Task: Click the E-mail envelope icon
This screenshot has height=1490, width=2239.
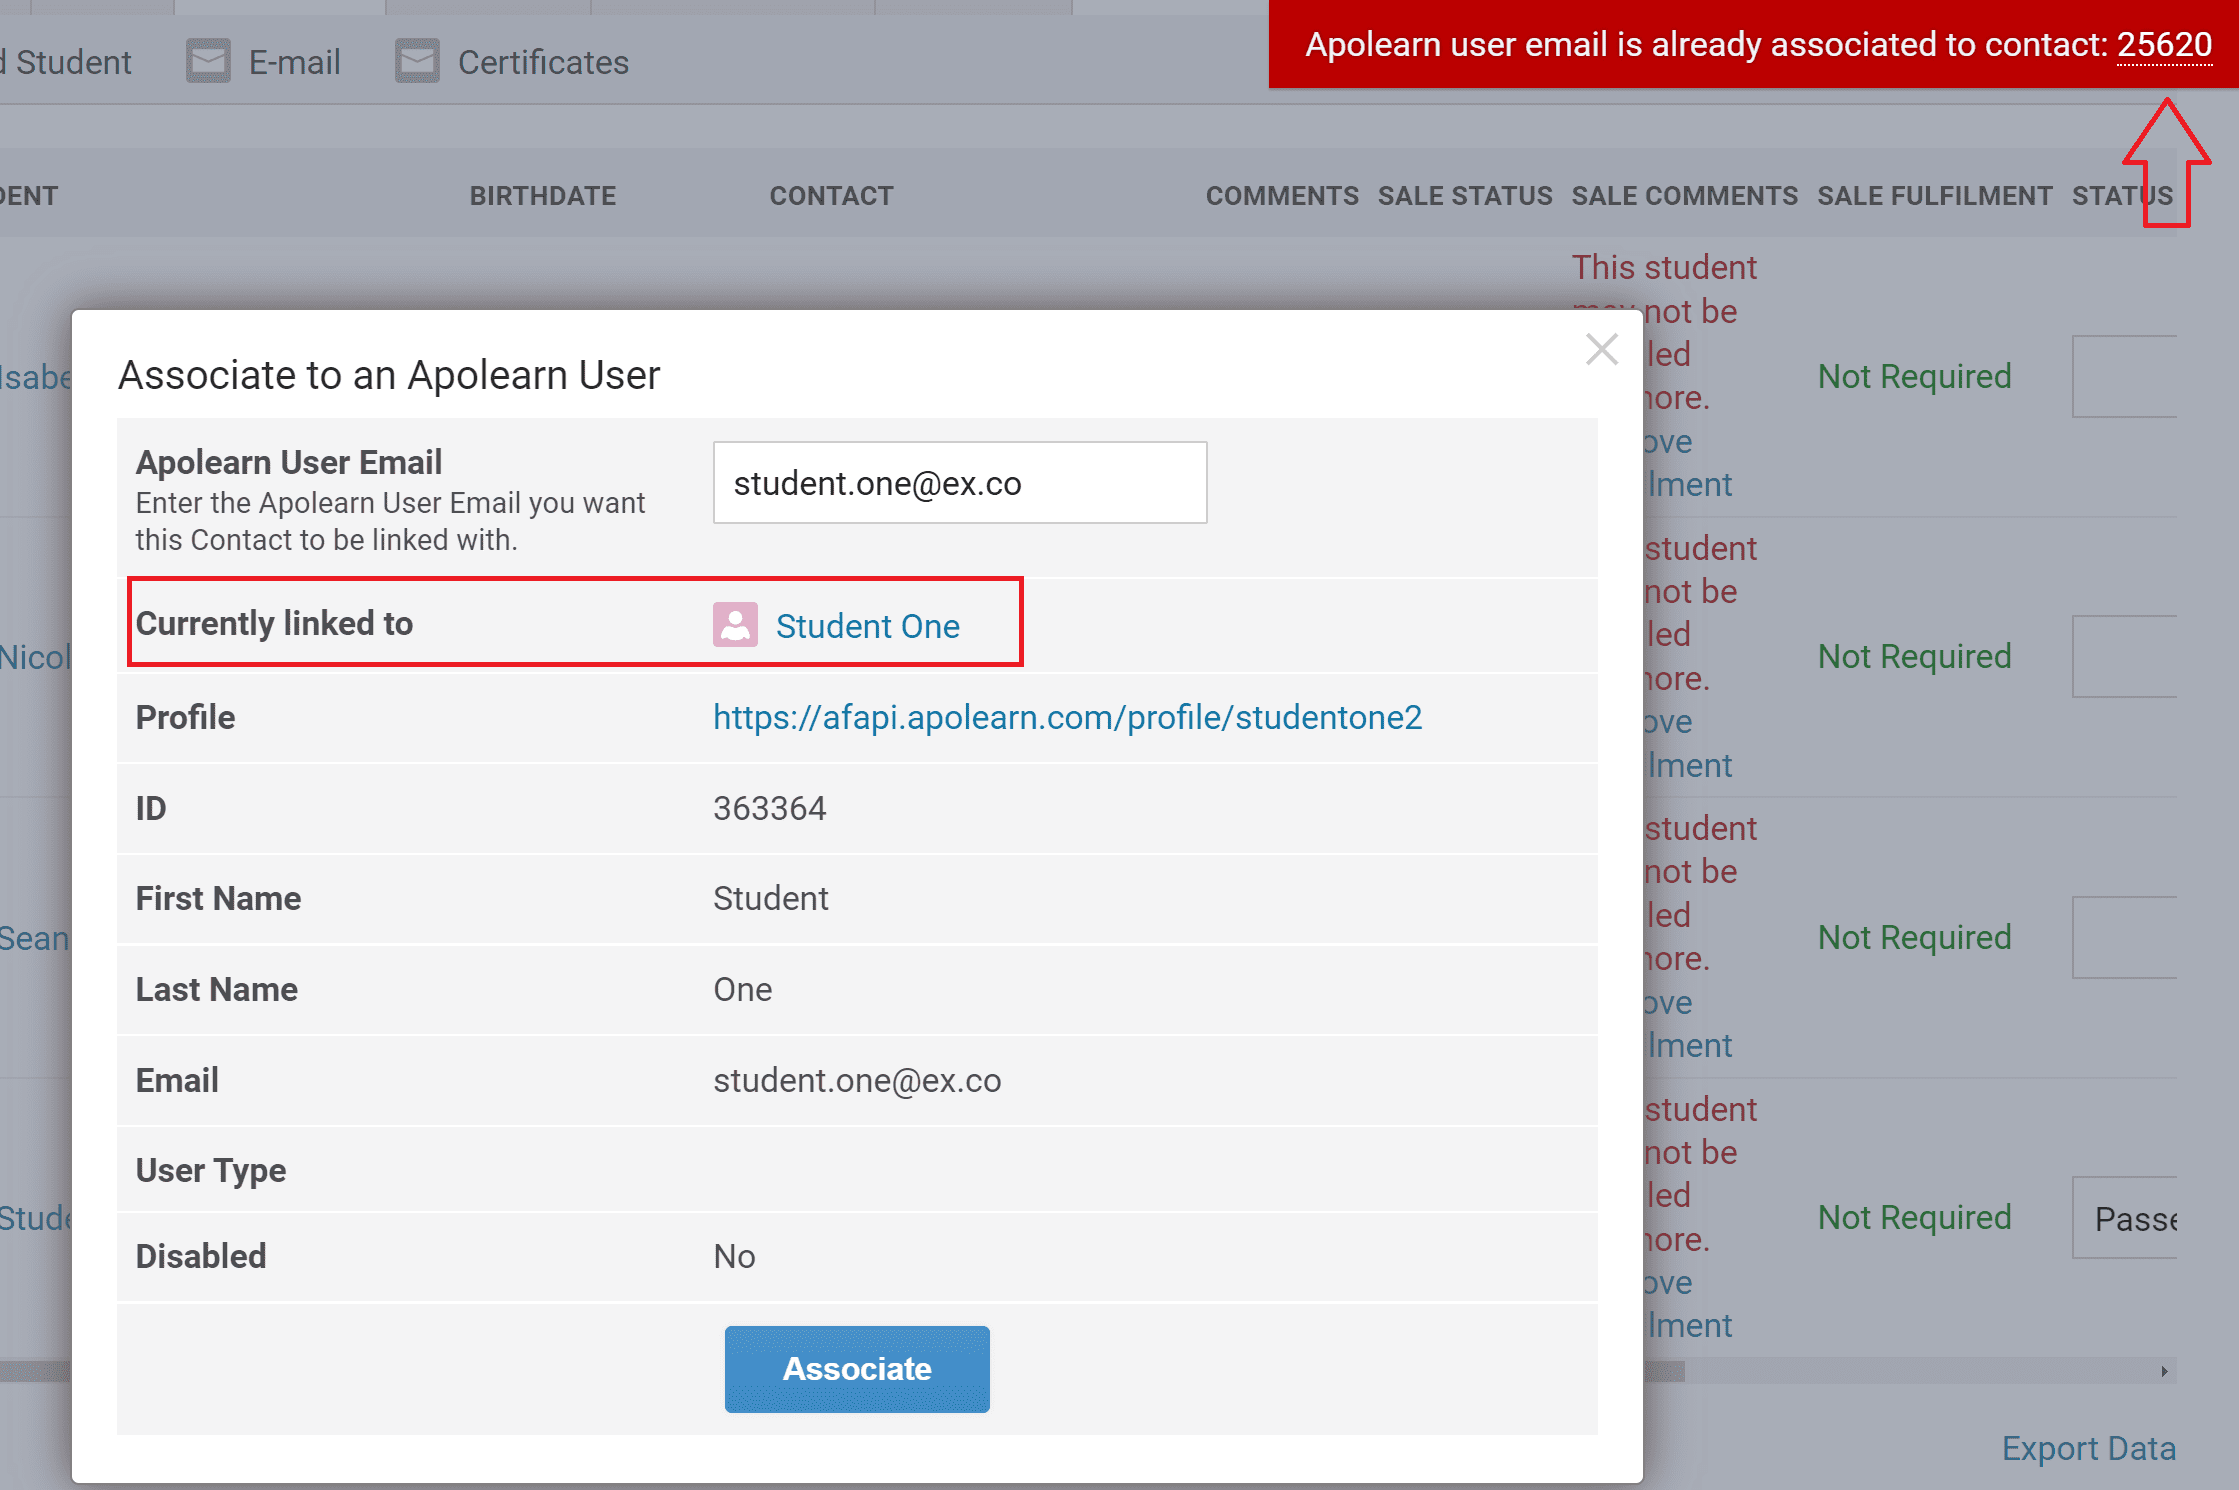Action: [208, 62]
